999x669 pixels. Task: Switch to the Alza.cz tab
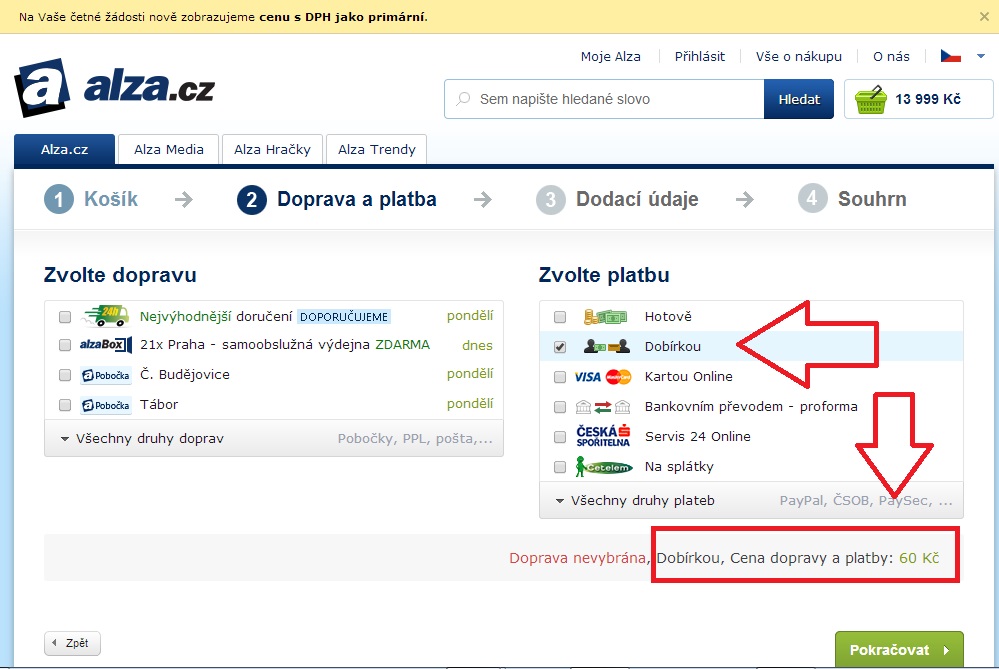tap(64, 149)
